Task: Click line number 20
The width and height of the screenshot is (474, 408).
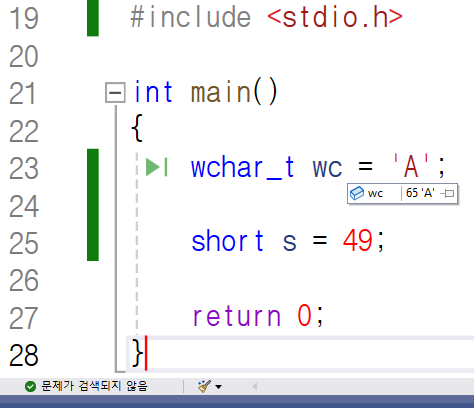Action: (24, 56)
